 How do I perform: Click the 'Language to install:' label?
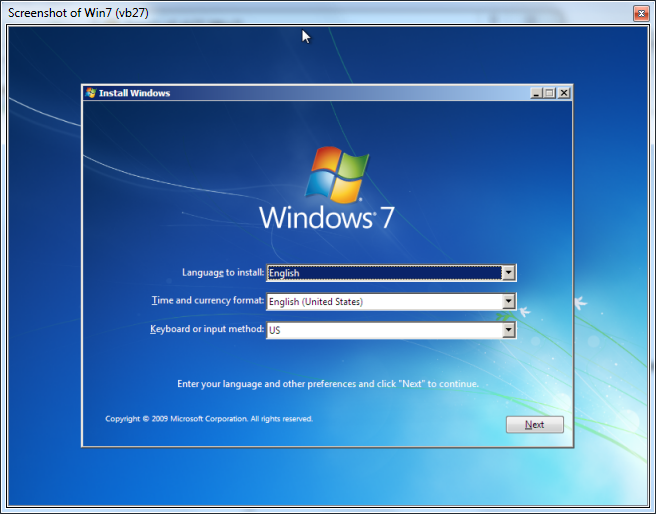pos(223,273)
